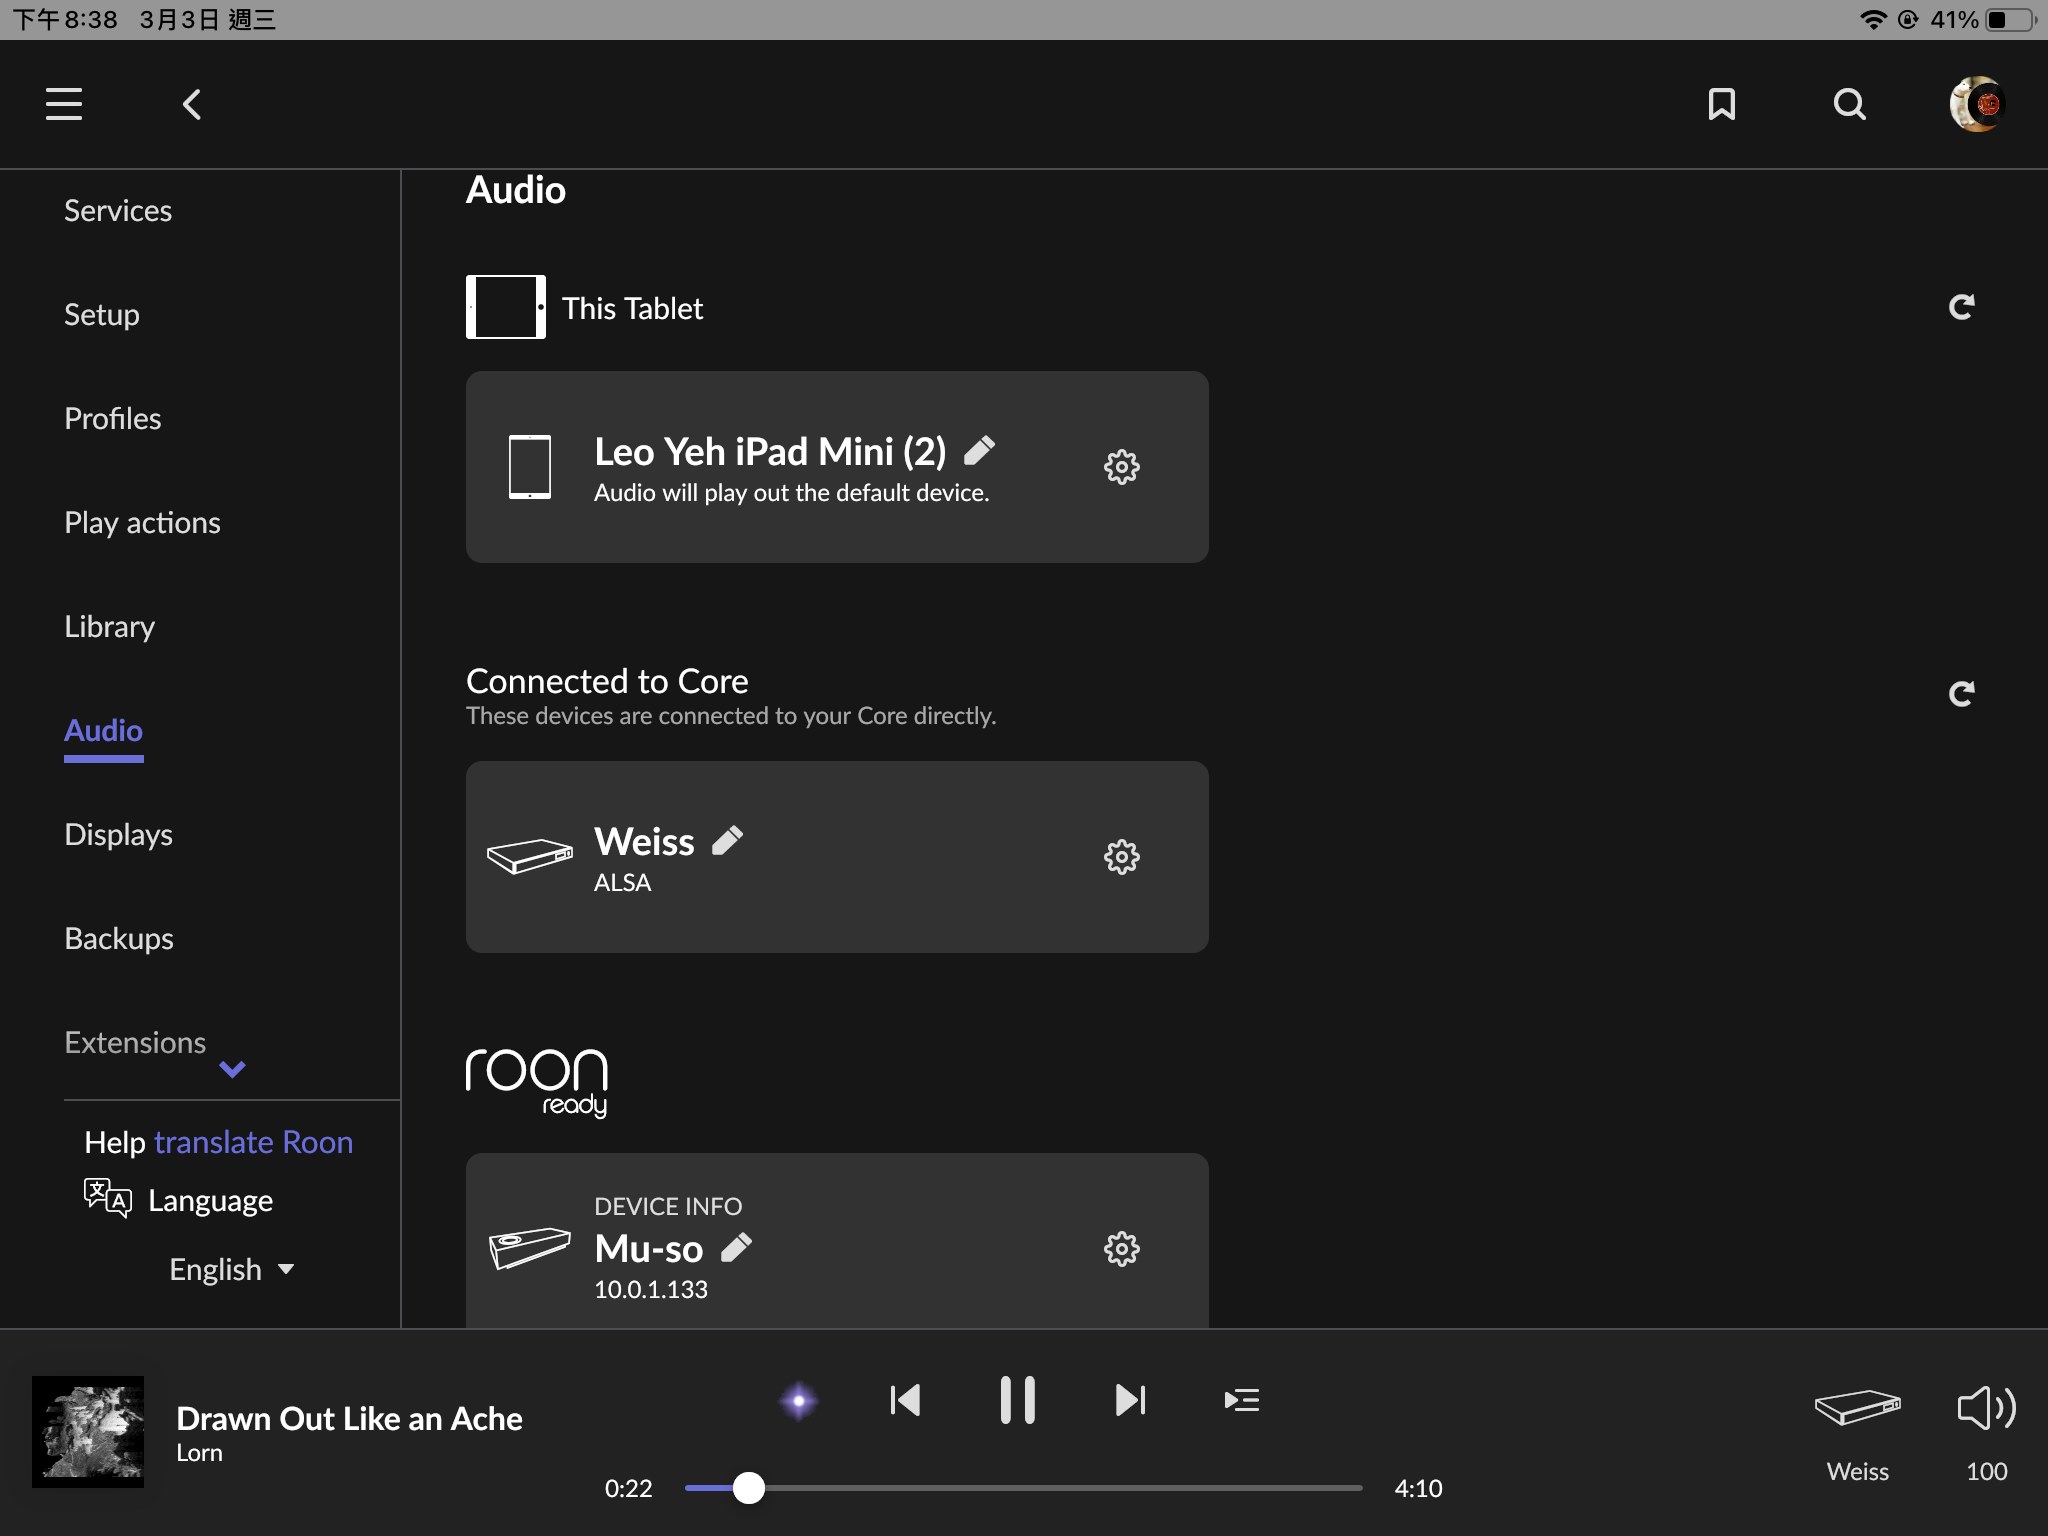The height and width of the screenshot is (1536, 2048).
Task: Refresh the This Tablet device list
Action: point(1962,307)
